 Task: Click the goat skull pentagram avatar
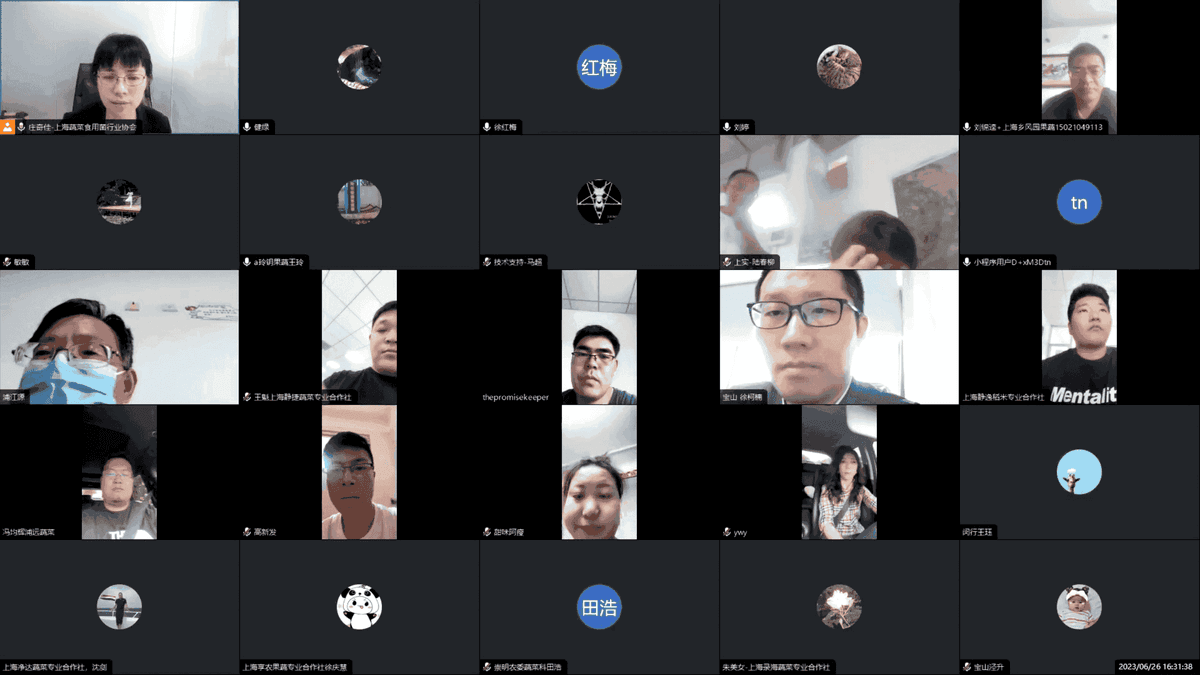point(599,202)
